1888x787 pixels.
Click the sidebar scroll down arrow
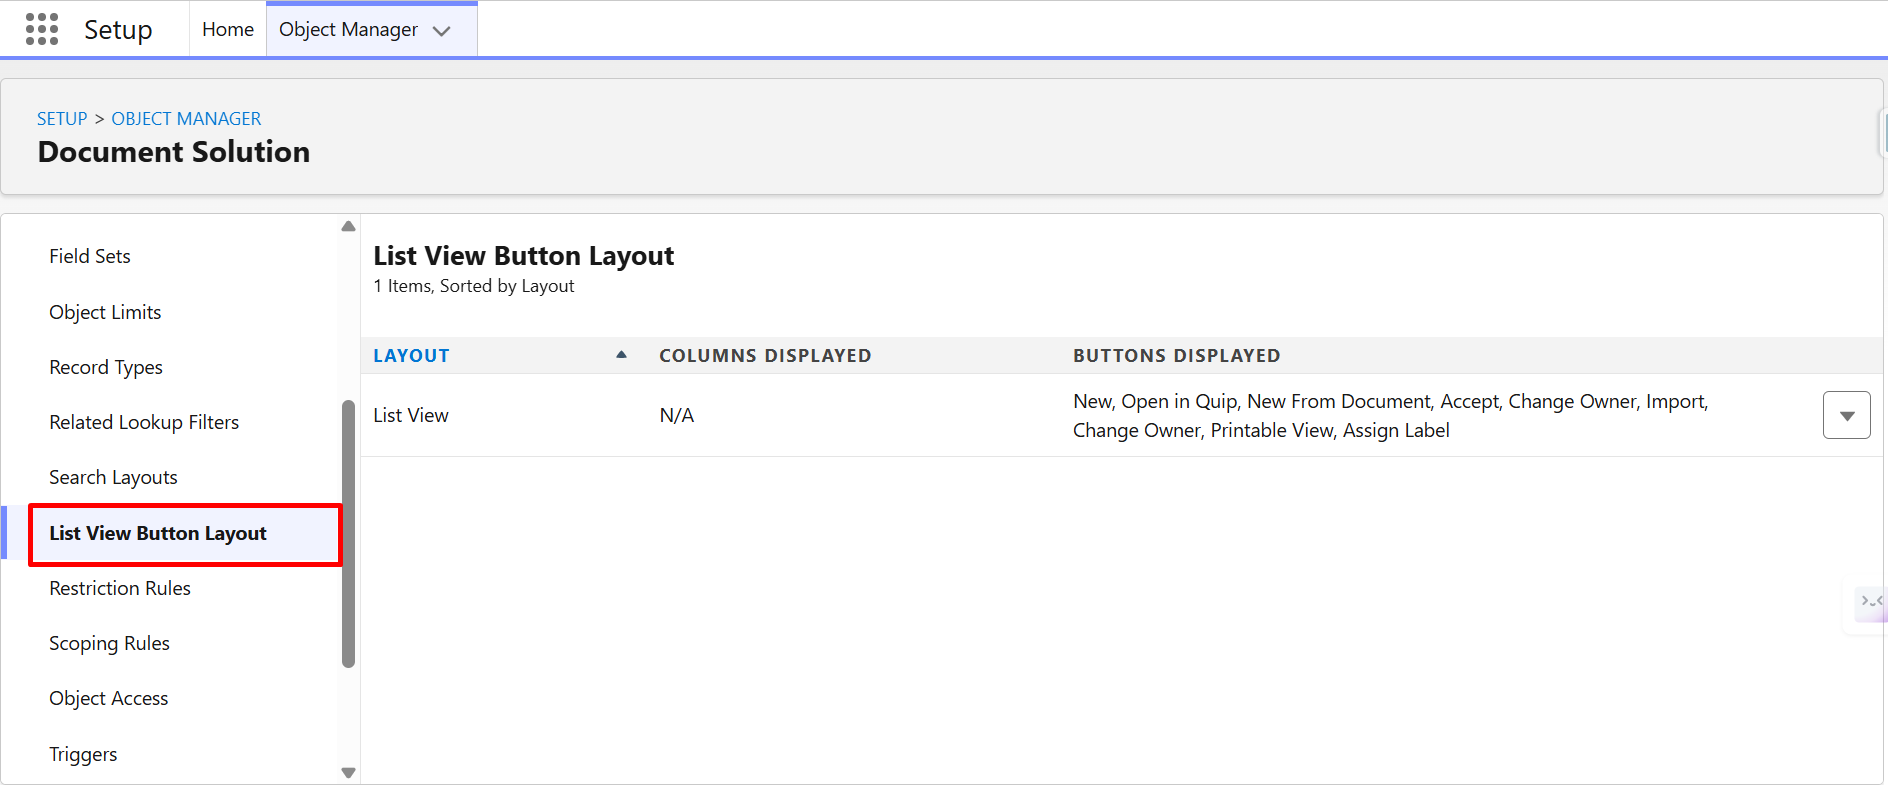(x=348, y=772)
